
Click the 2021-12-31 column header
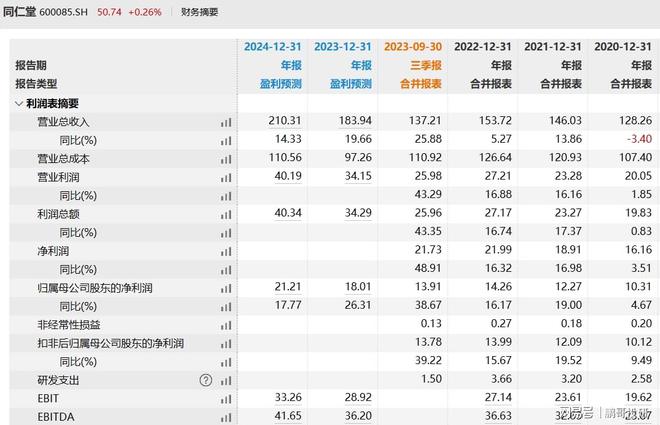tap(553, 46)
